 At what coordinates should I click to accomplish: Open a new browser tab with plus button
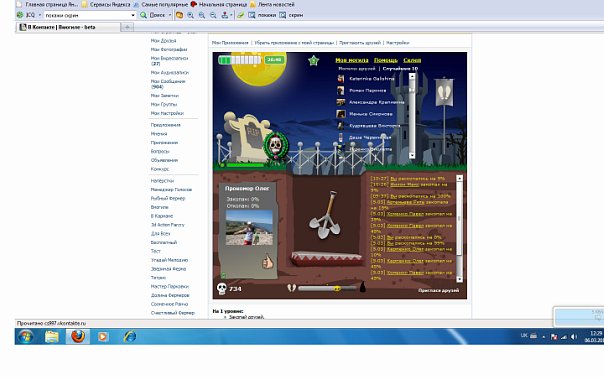[127, 27]
